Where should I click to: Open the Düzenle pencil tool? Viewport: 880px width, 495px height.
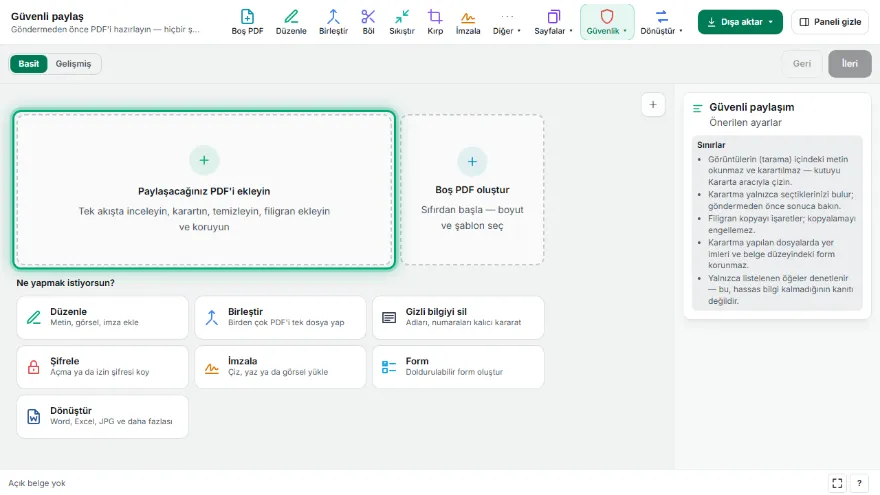[291, 22]
